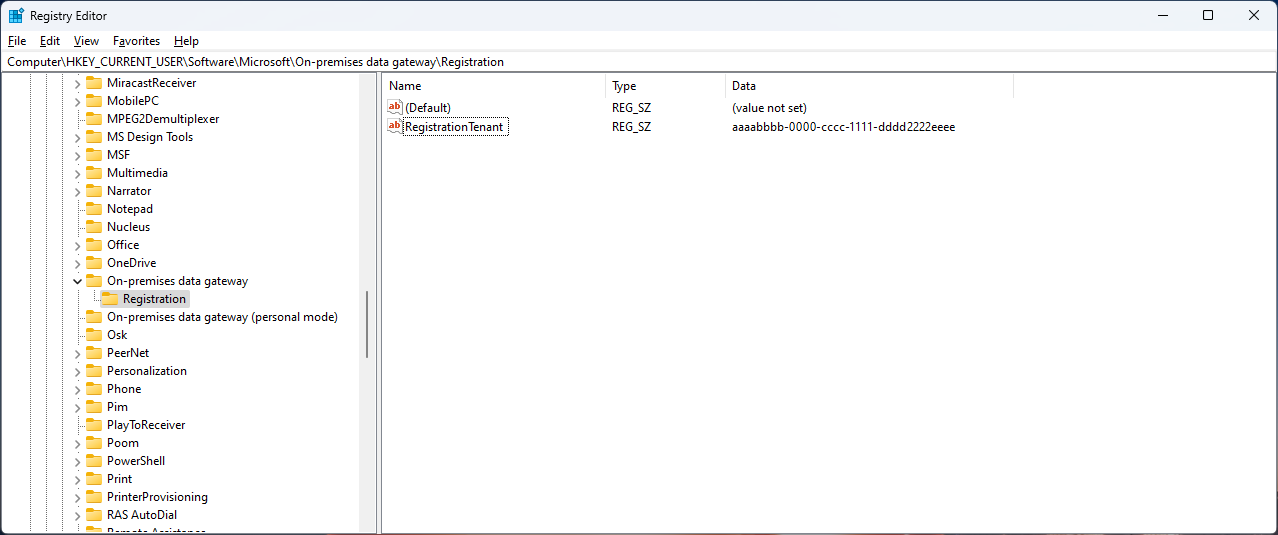Screen dimensions: 1278x535
Task: Click the OneDrive folder icon
Action: click(93, 263)
